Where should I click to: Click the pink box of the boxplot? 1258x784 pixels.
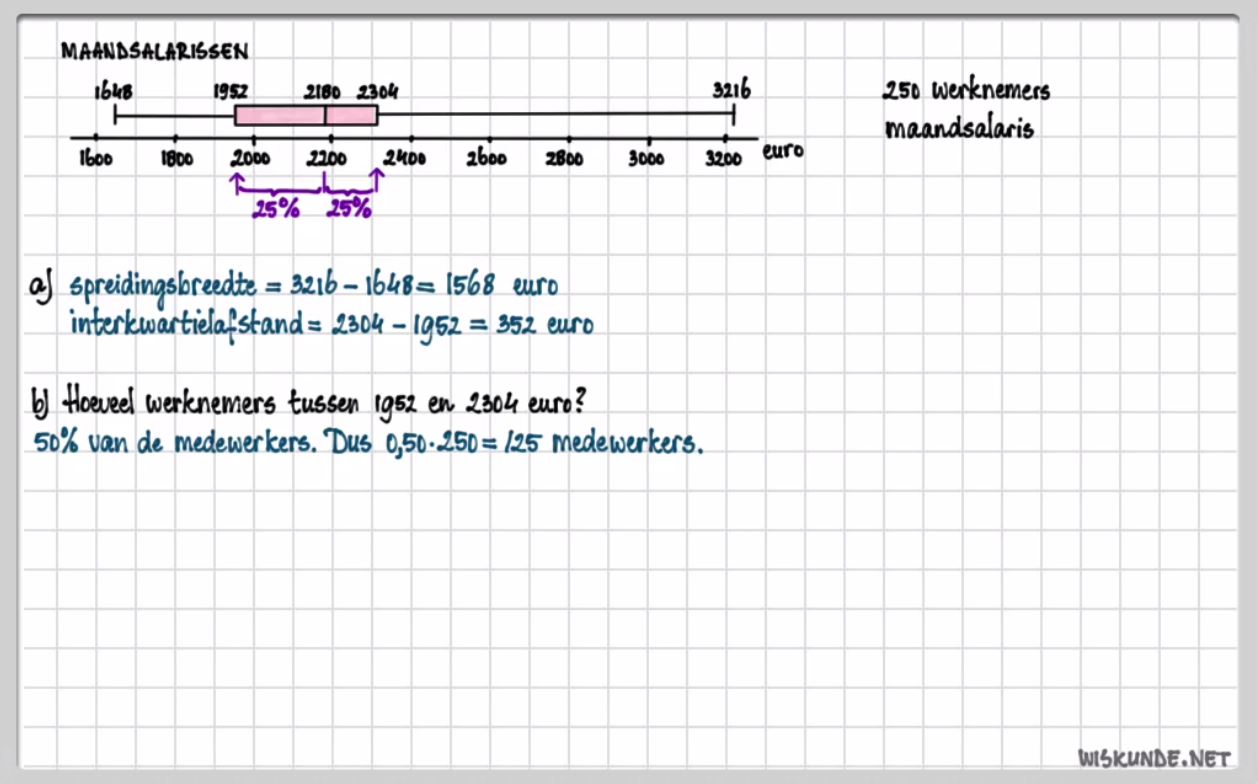tap(306, 115)
